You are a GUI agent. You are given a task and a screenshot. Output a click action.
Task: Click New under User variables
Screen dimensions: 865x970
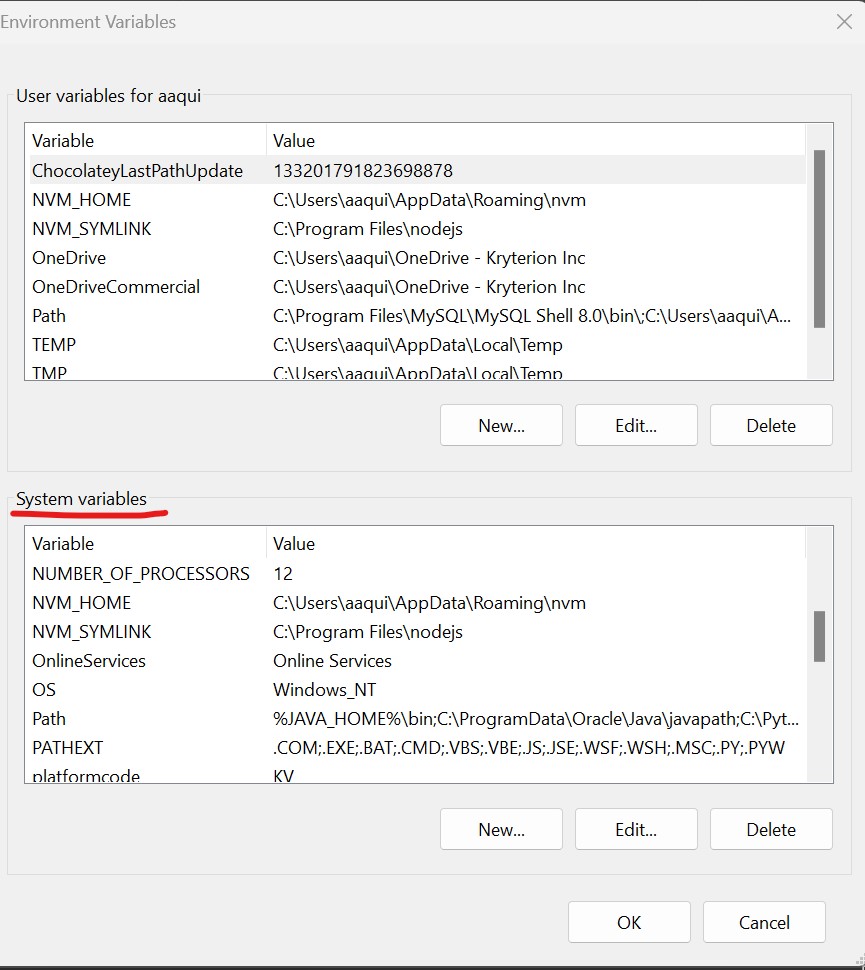(x=501, y=425)
